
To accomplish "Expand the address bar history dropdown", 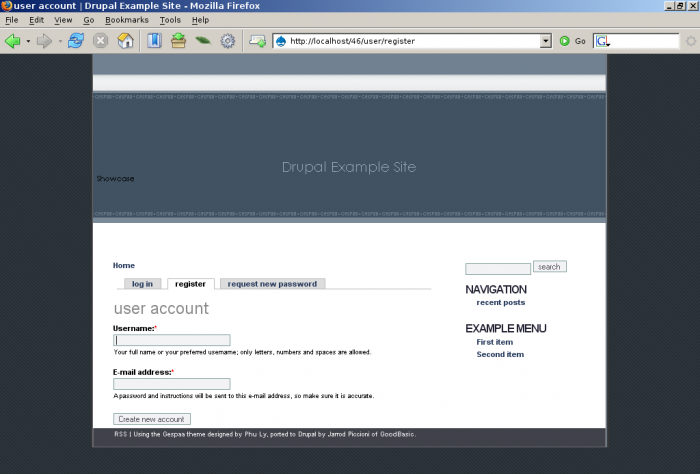I will coord(546,41).
